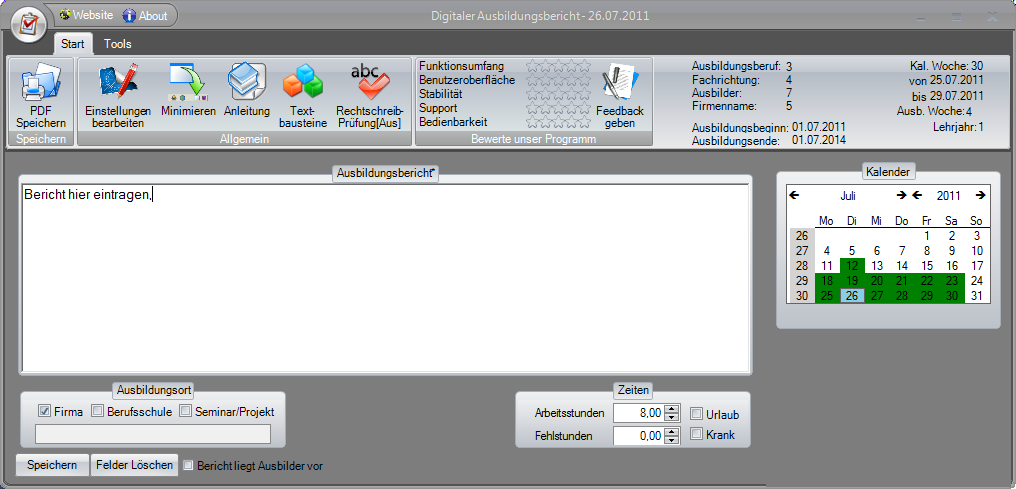Click the Felder Löschen button
1016x489 pixels.
[134, 465]
